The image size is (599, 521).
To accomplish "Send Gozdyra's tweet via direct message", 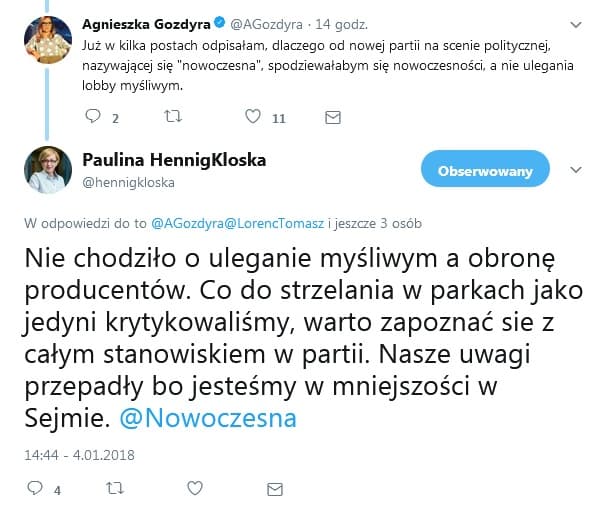I will 333,117.
